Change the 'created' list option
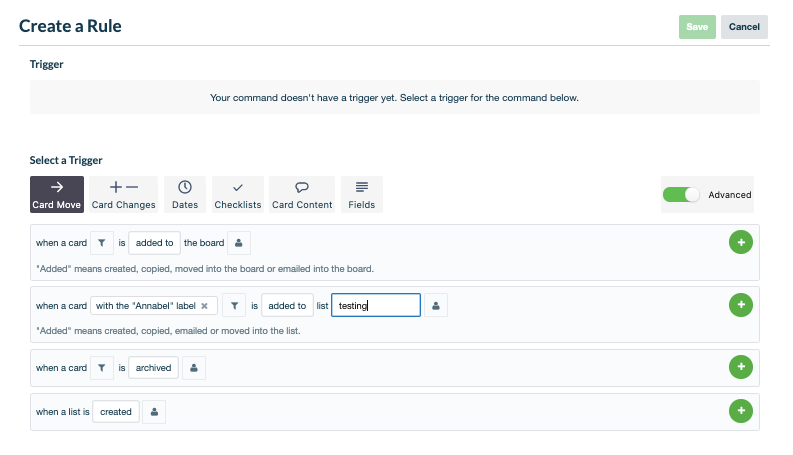The height and width of the screenshot is (455, 793). coord(116,412)
